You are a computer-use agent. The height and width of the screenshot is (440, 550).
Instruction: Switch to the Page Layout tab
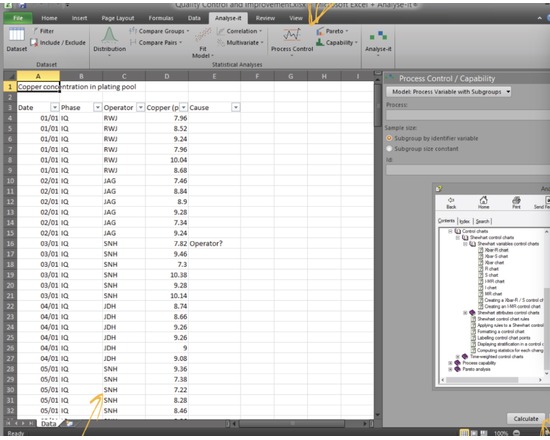pos(118,18)
